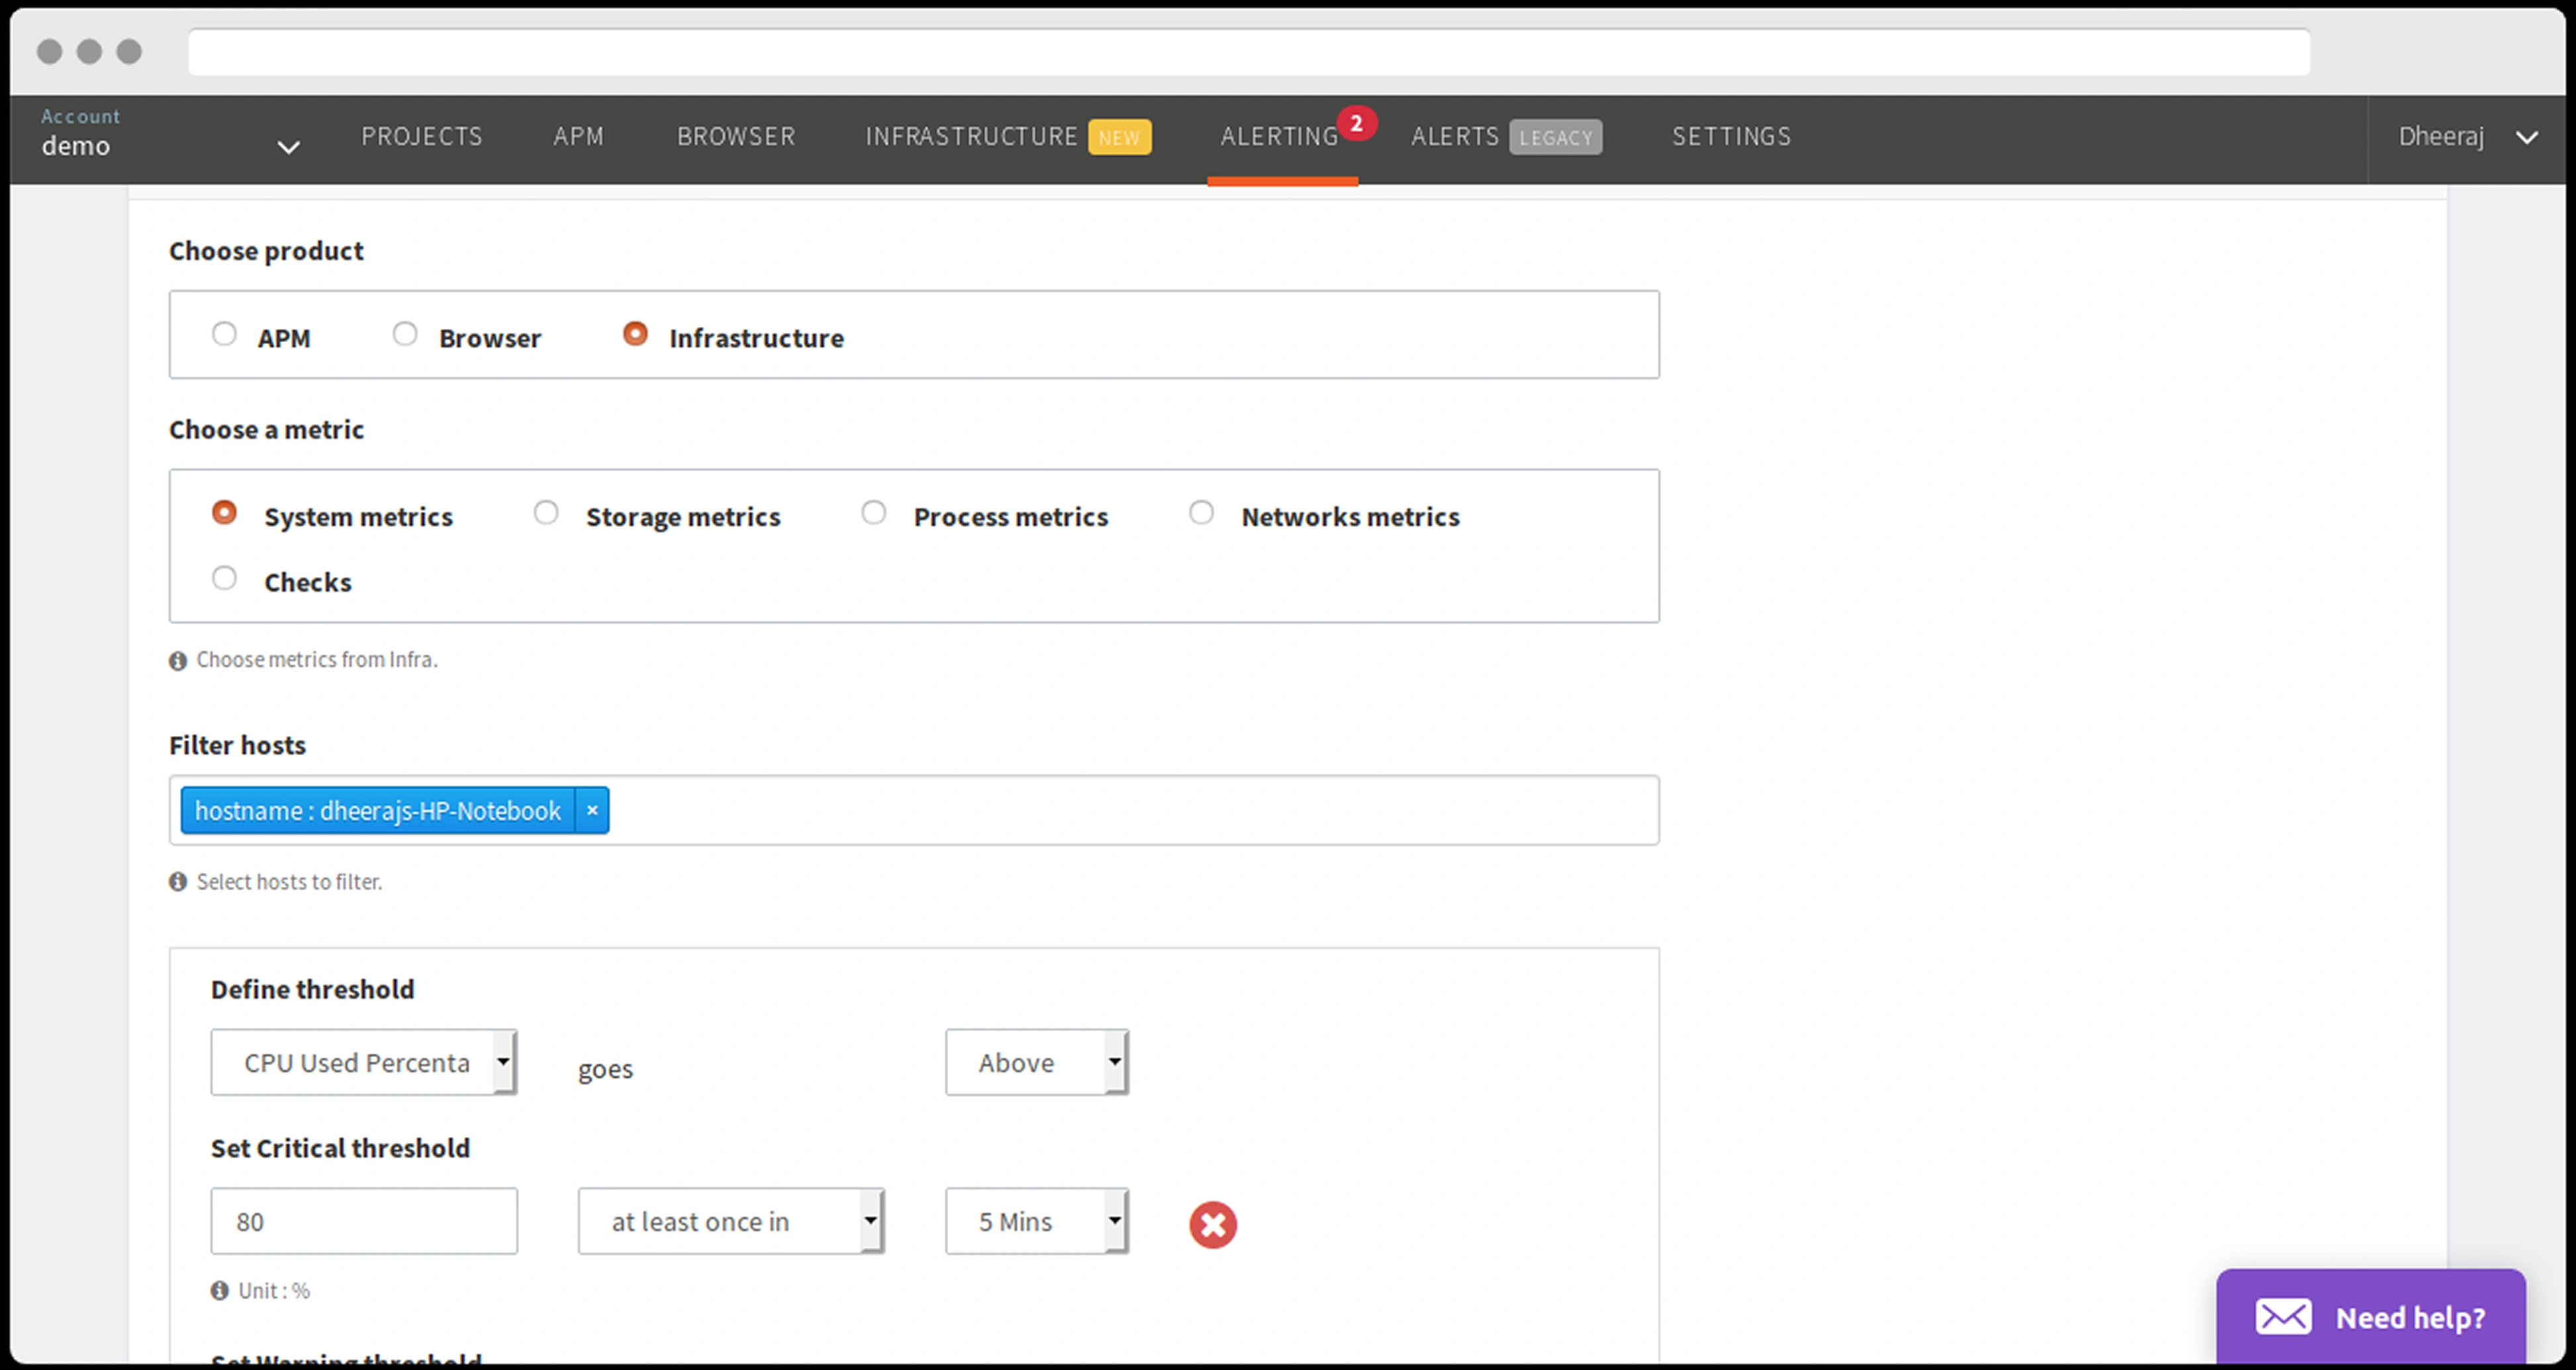Click info icon beside Unit percent
Viewport: 2576px width, 1370px height.
coord(220,1291)
